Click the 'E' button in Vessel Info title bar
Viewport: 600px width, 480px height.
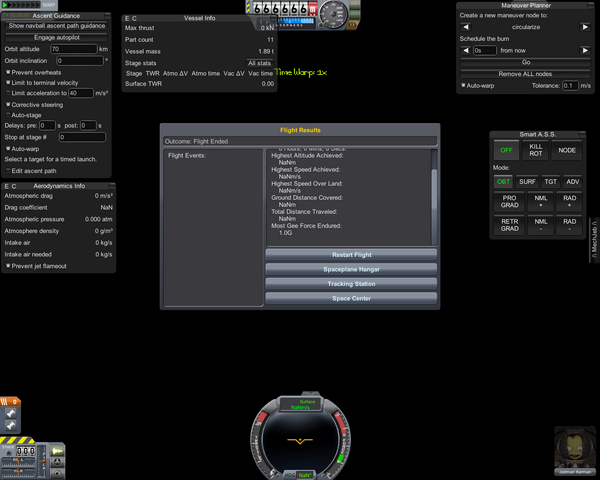127,18
